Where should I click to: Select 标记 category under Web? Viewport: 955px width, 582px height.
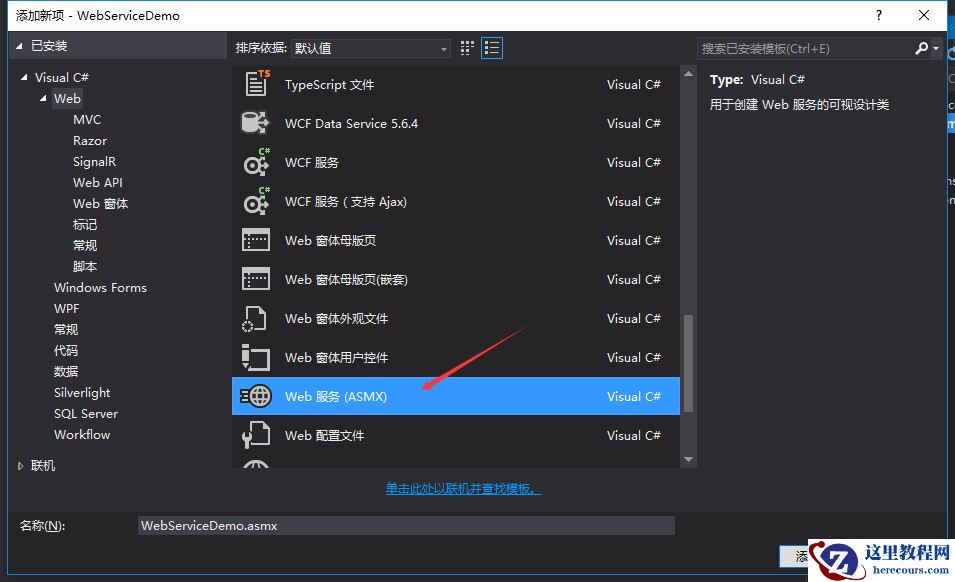click(85, 225)
